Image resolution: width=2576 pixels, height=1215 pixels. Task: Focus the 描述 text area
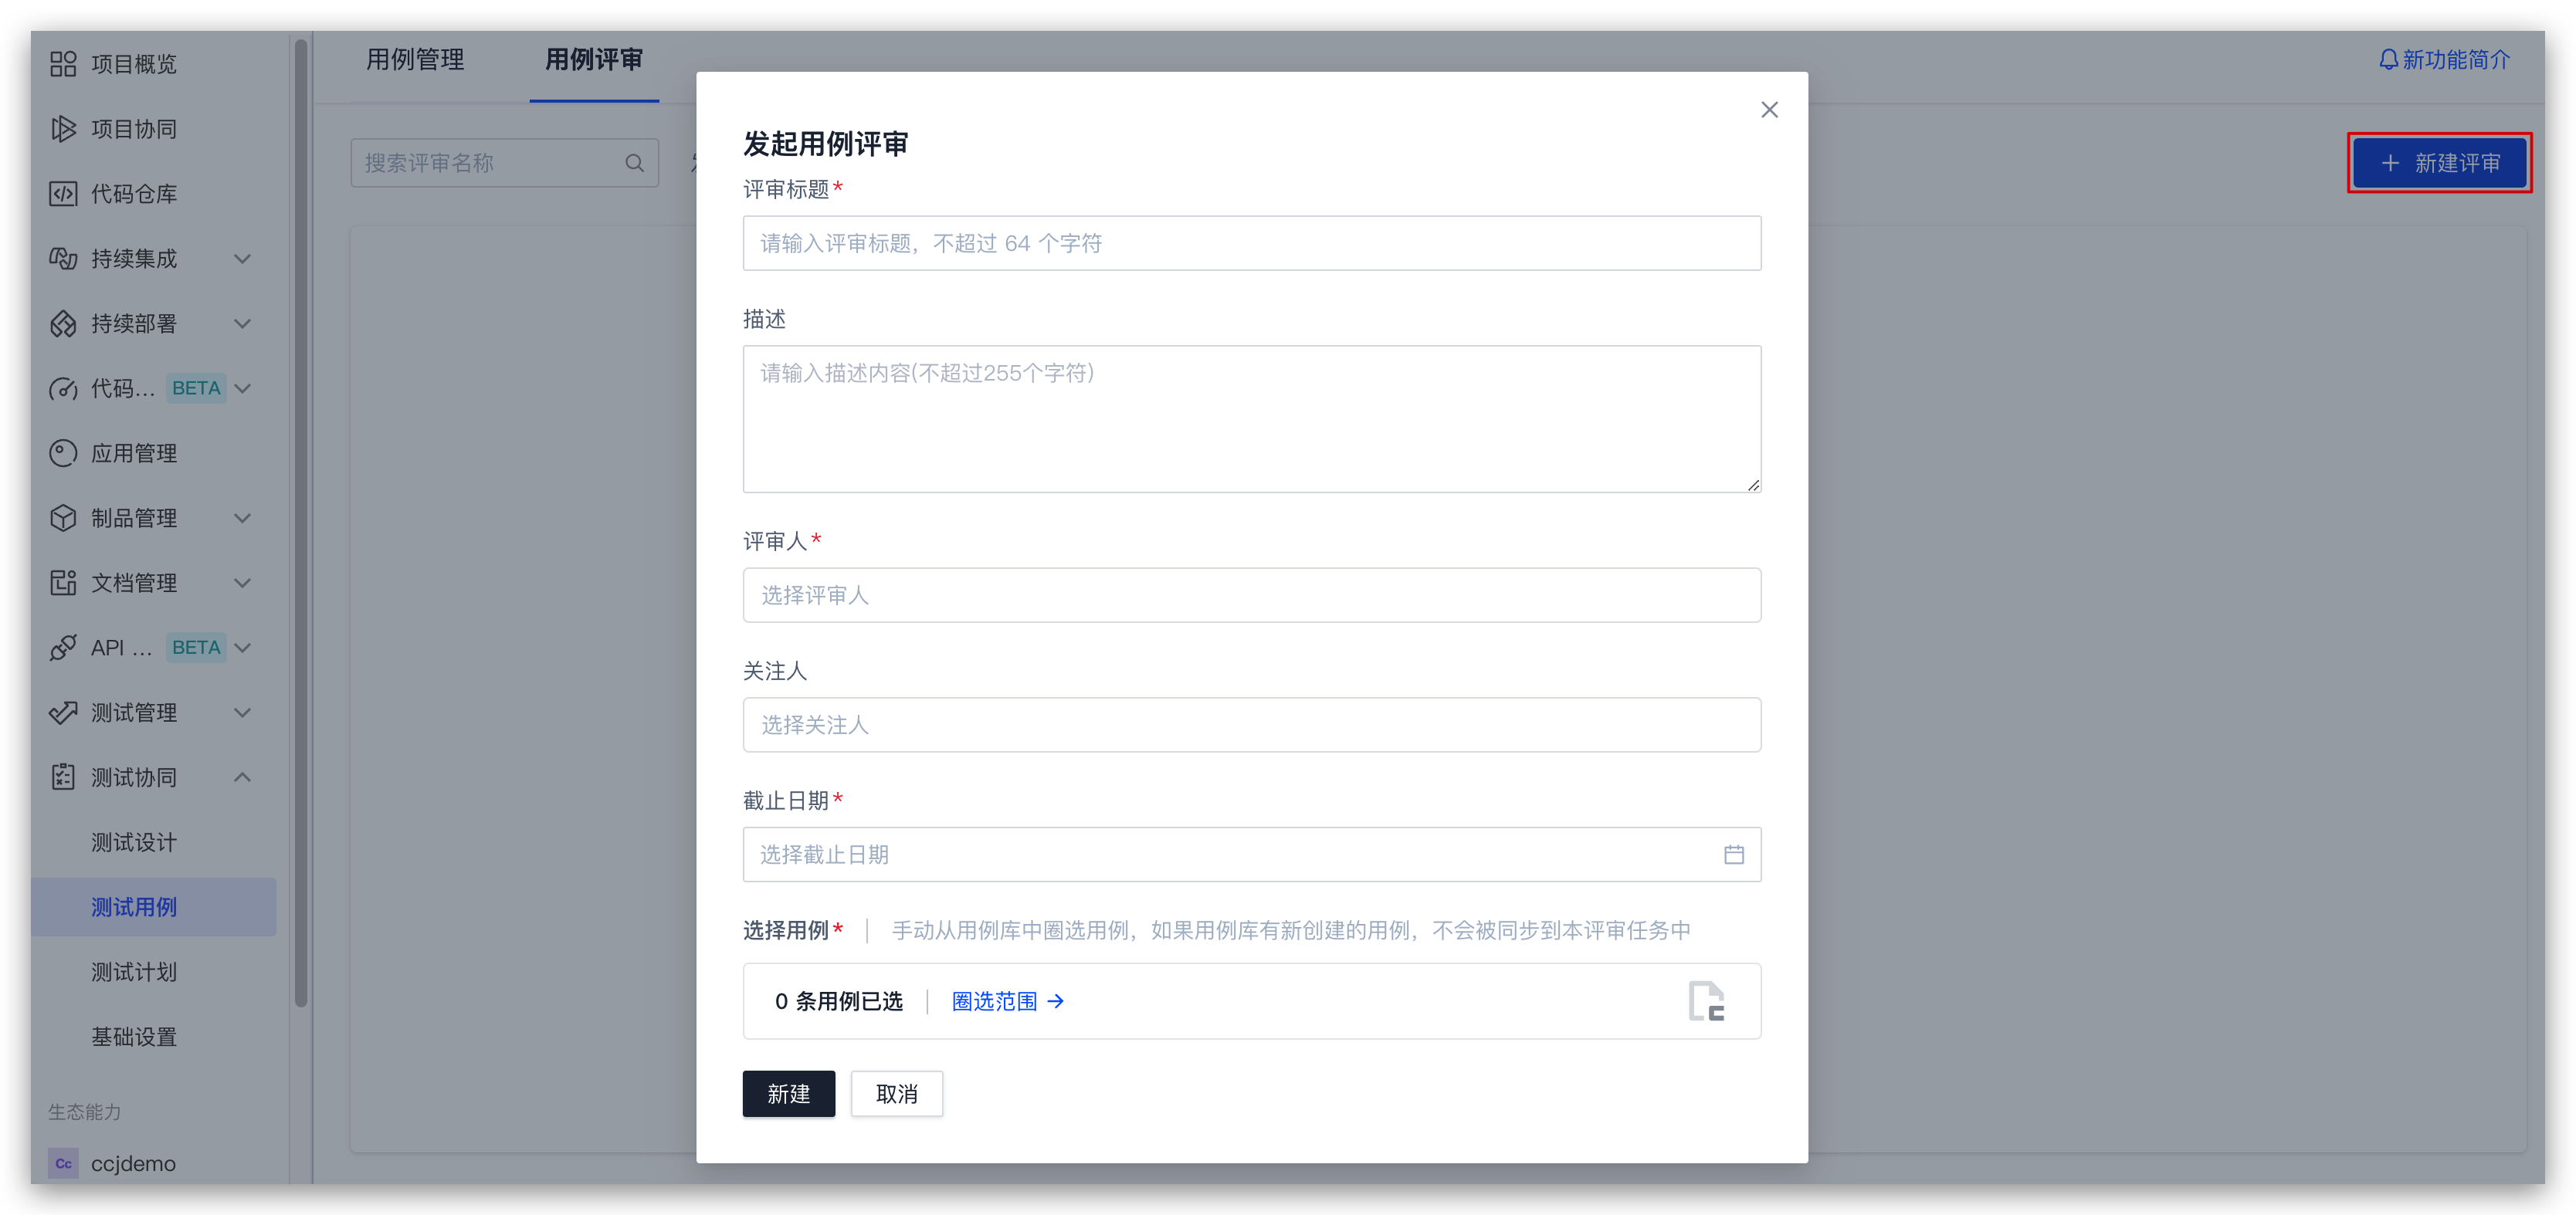click(x=1251, y=419)
